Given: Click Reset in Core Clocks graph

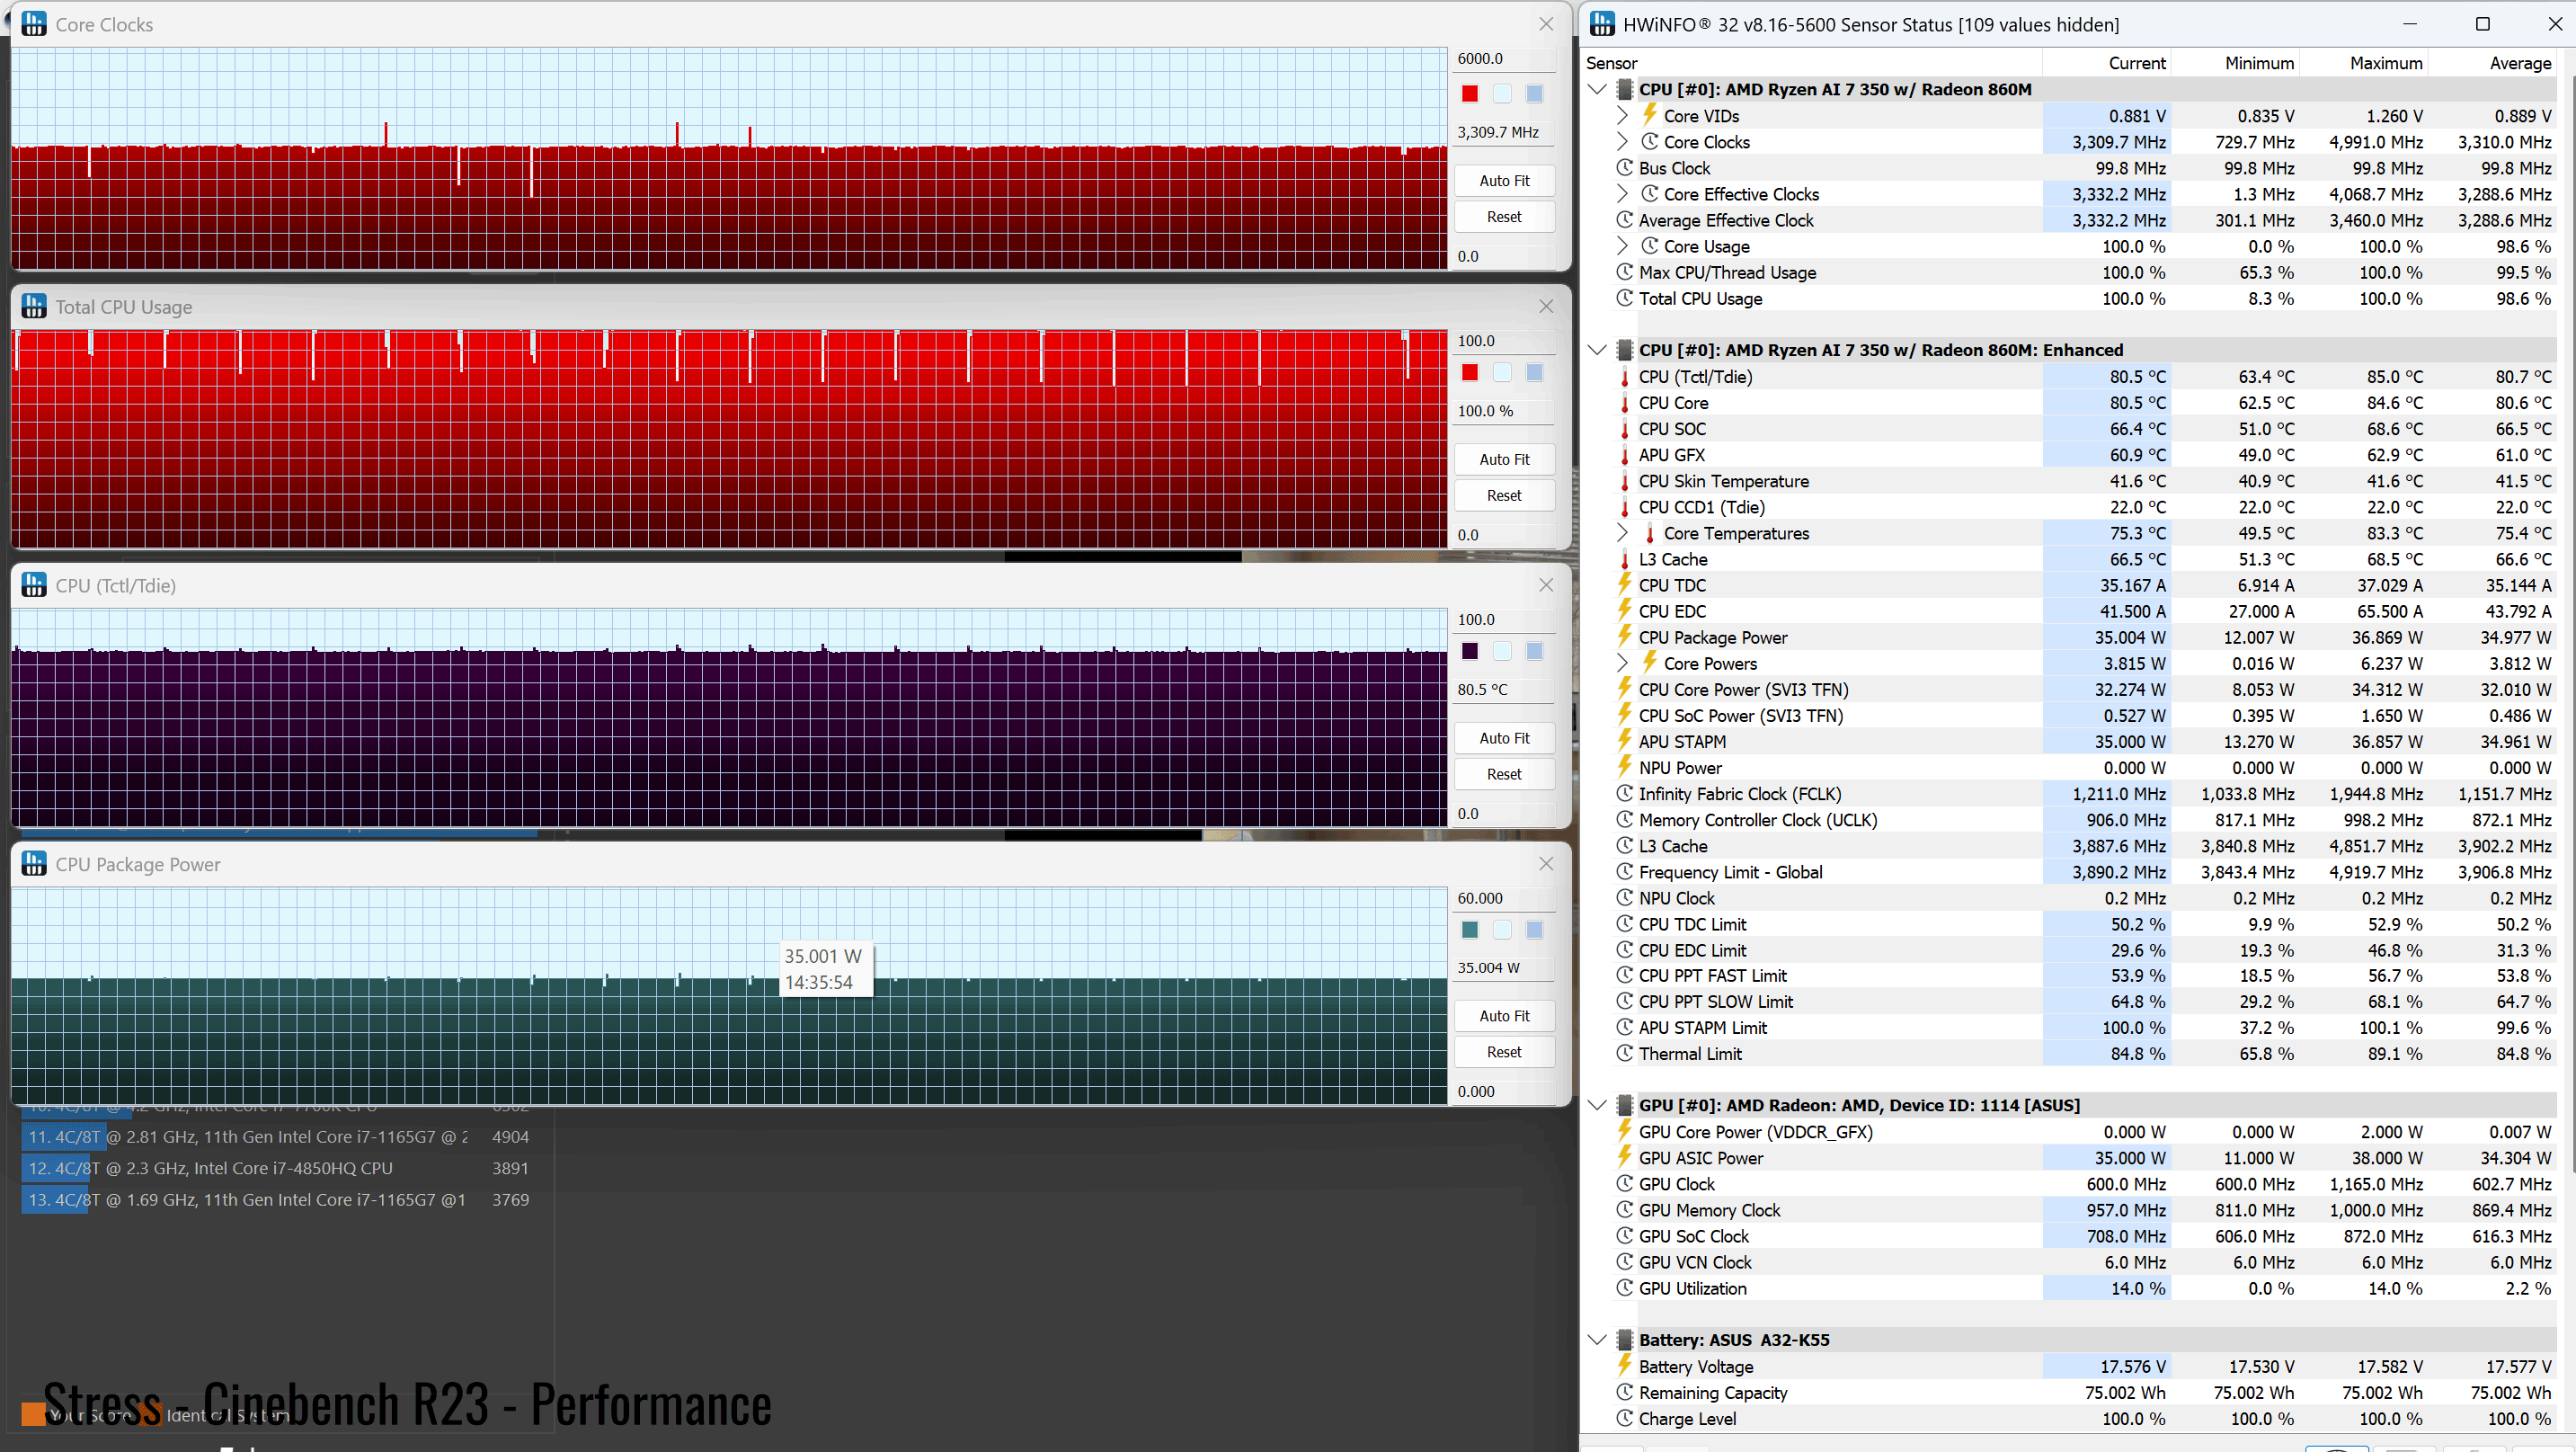Looking at the screenshot, I should click(x=1504, y=217).
